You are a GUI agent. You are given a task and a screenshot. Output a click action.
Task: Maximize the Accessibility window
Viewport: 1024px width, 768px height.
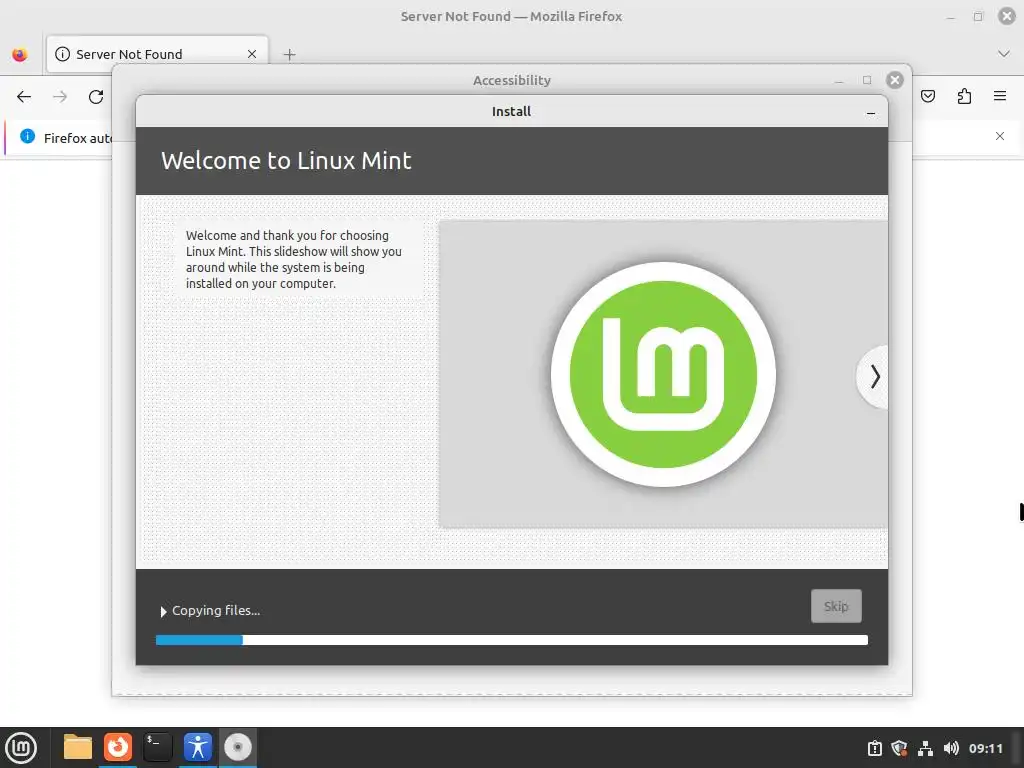point(867,80)
